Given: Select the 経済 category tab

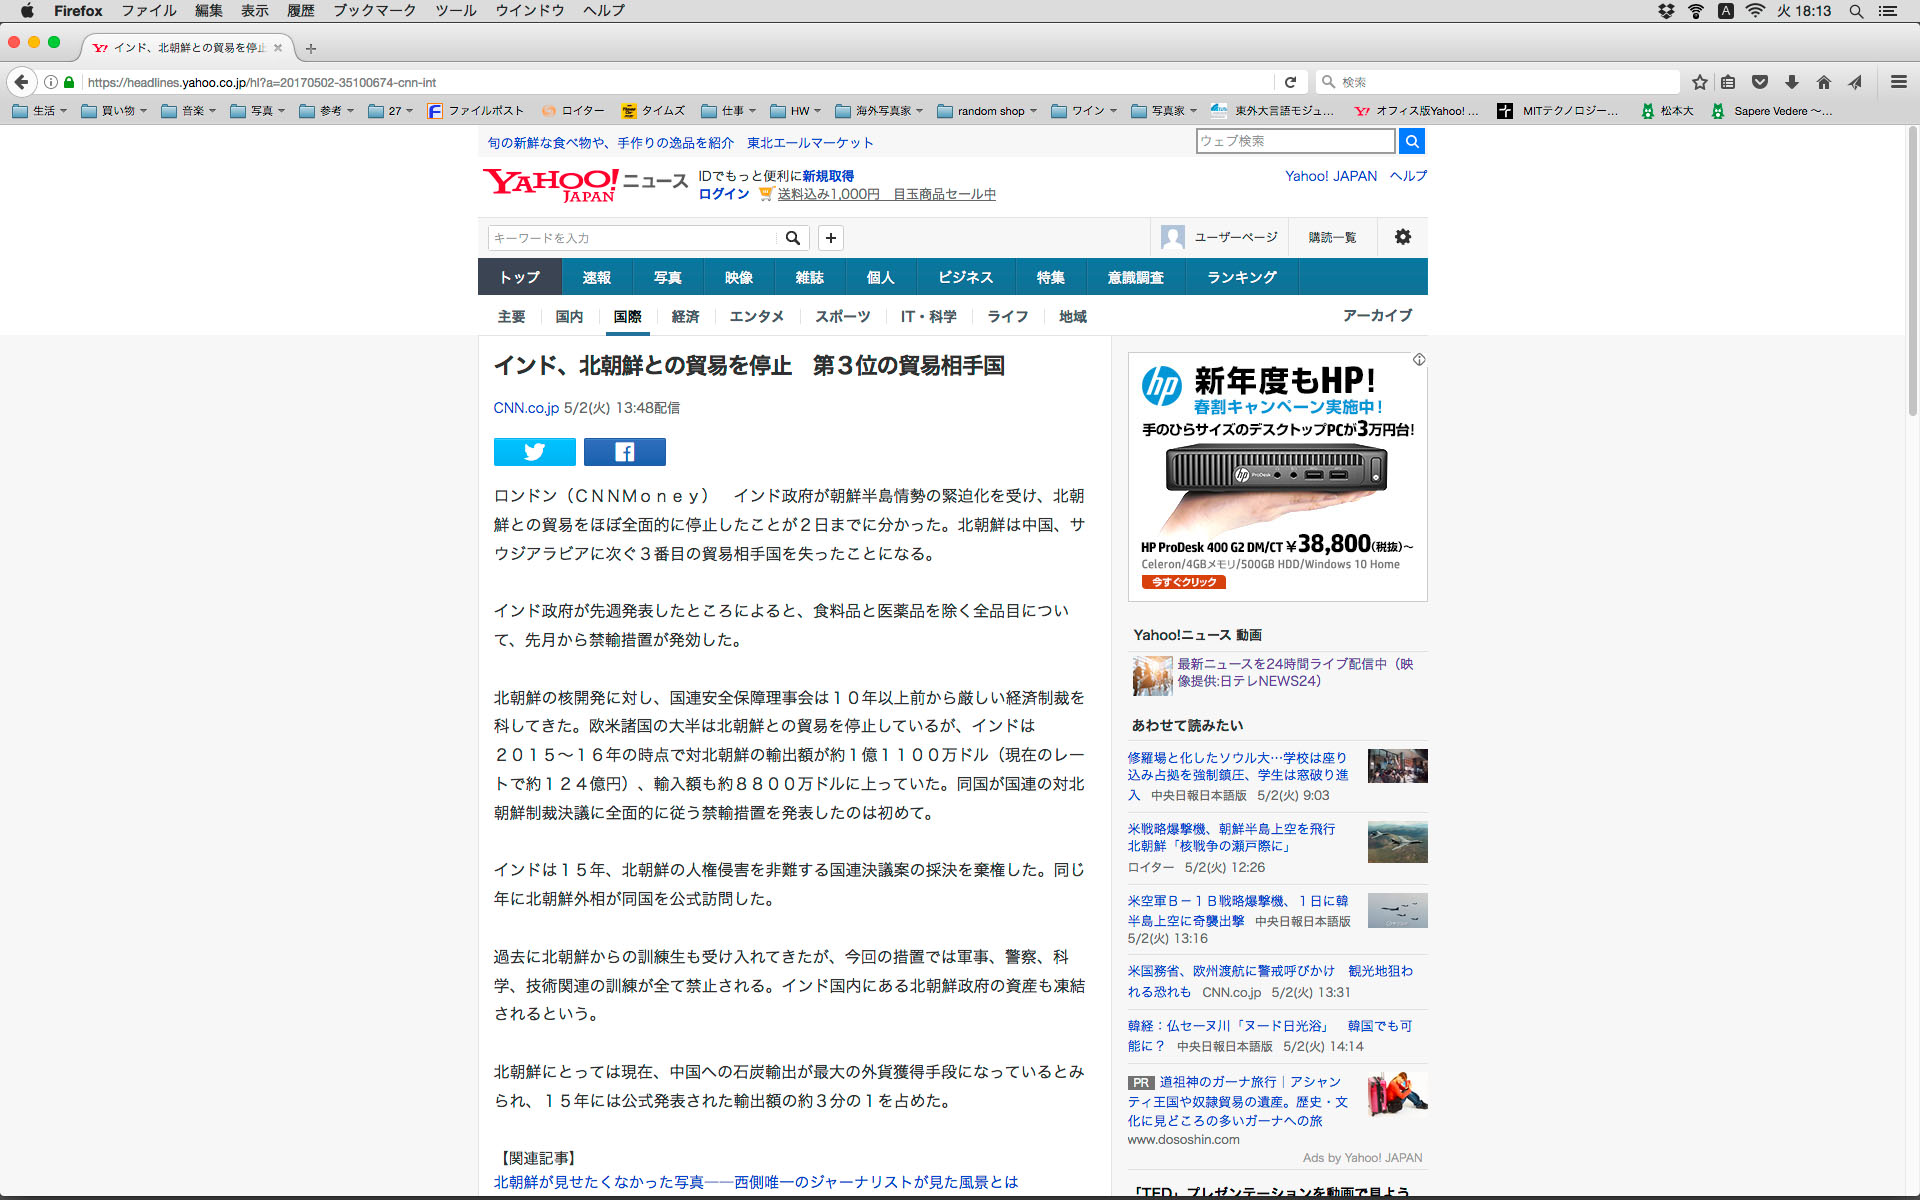Looking at the screenshot, I should tap(685, 316).
